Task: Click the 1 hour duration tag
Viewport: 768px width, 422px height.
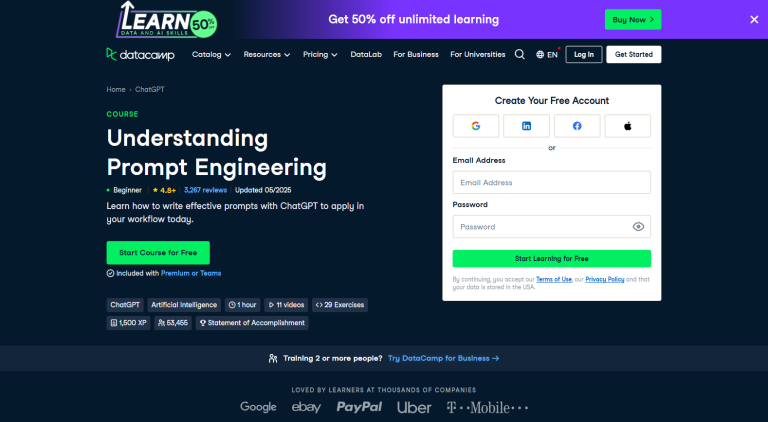Action: click(242, 305)
